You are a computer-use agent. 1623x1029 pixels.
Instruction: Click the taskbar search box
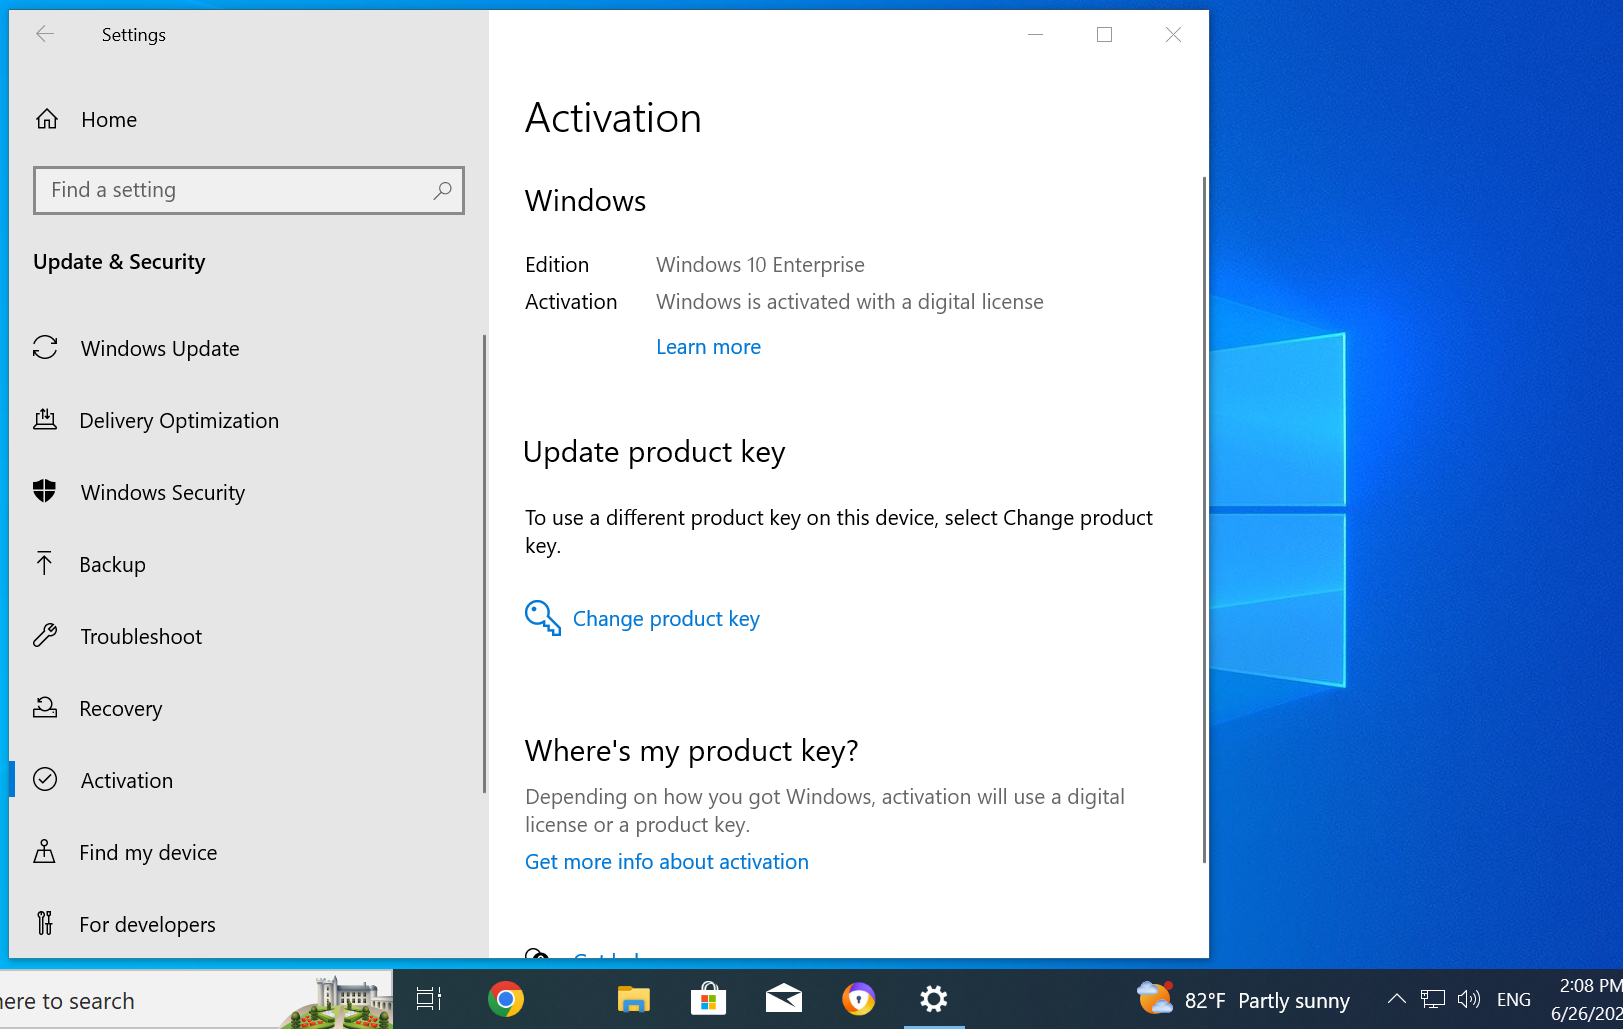click(196, 1000)
